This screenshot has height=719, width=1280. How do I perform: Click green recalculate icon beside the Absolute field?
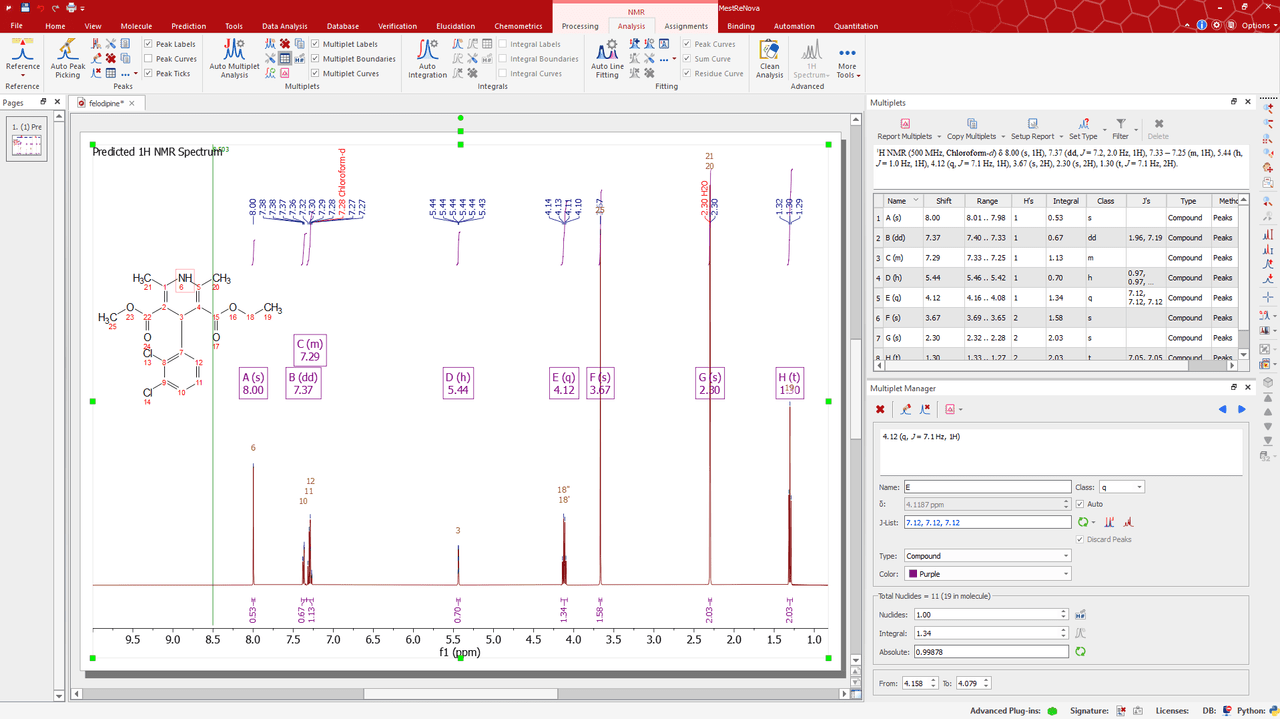(x=1081, y=652)
